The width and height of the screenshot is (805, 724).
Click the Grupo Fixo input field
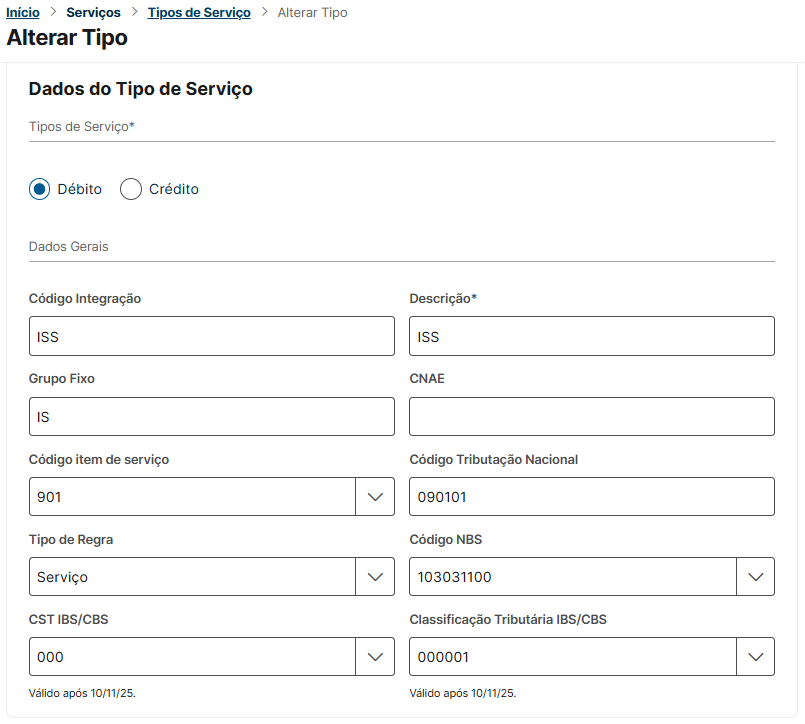click(x=211, y=417)
